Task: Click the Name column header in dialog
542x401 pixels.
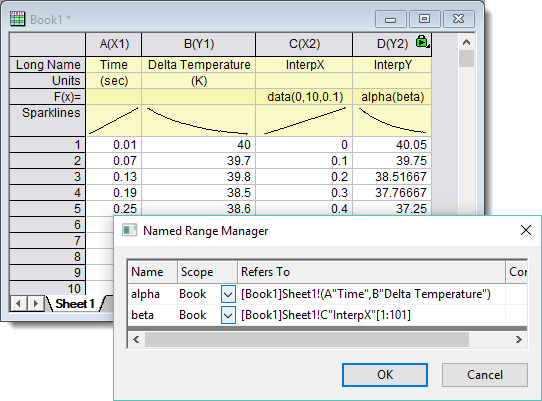Action: click(152, 272)
